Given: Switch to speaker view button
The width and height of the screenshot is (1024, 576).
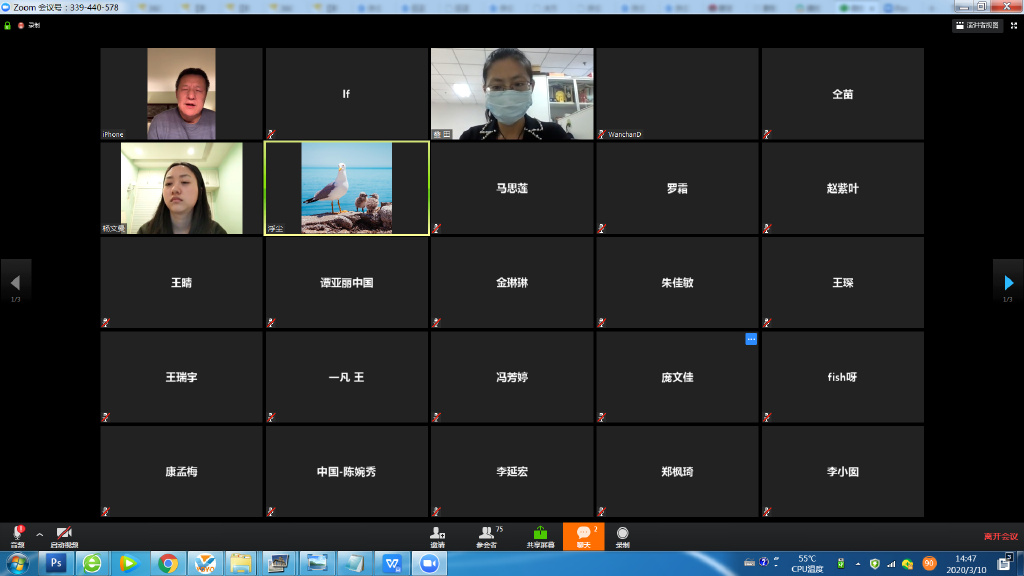Looking at the screenshot, I should tap(976, 25).
